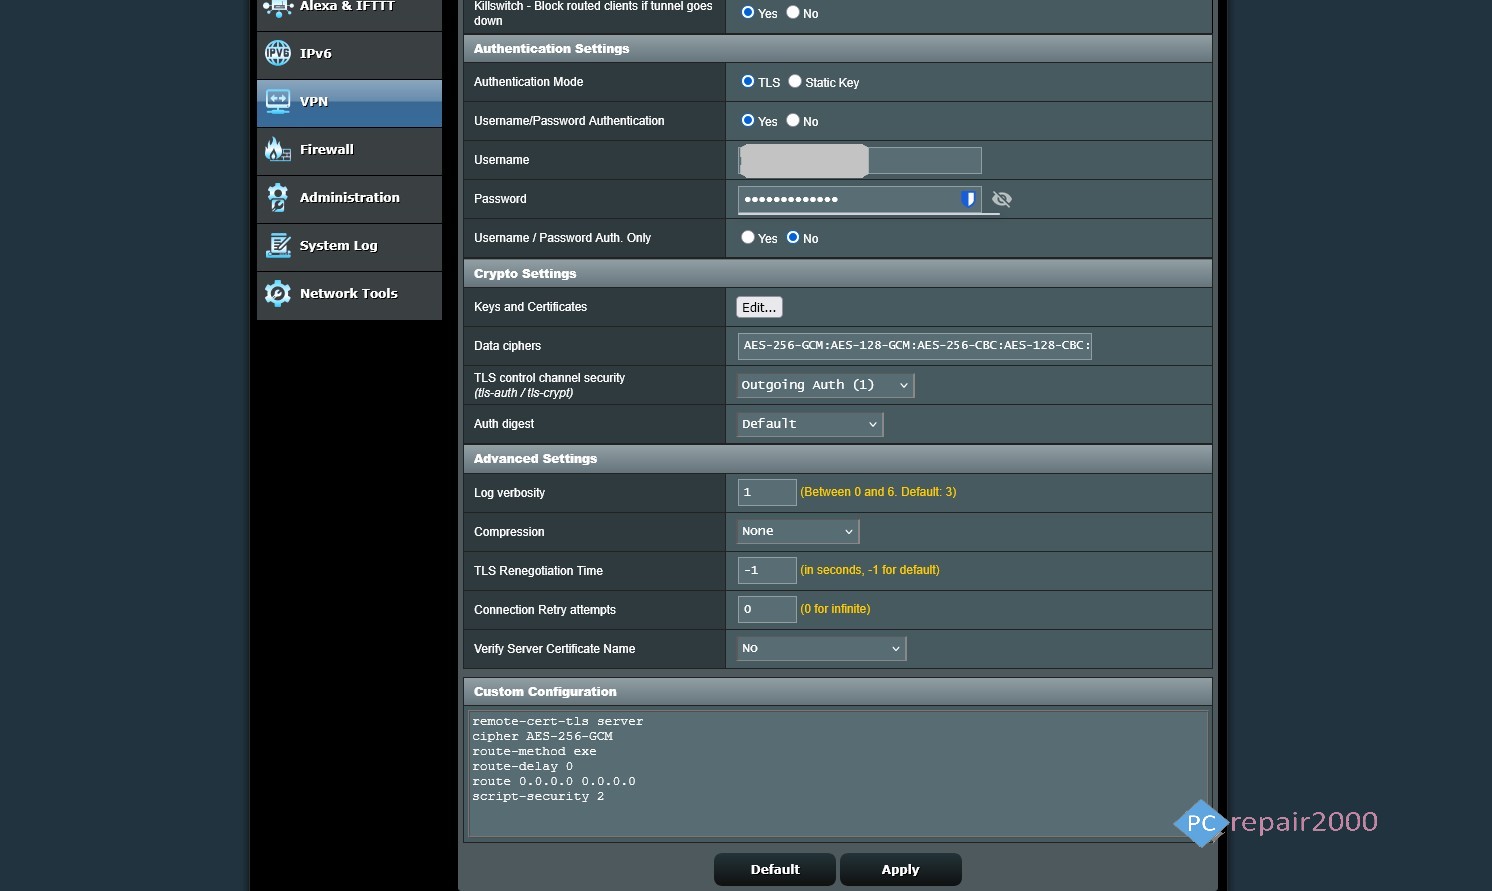Image resolution: width=1492 pixels, height=891 pixels.
Task: Select No for Username/Password Authentication
Action: coord(793,121)
